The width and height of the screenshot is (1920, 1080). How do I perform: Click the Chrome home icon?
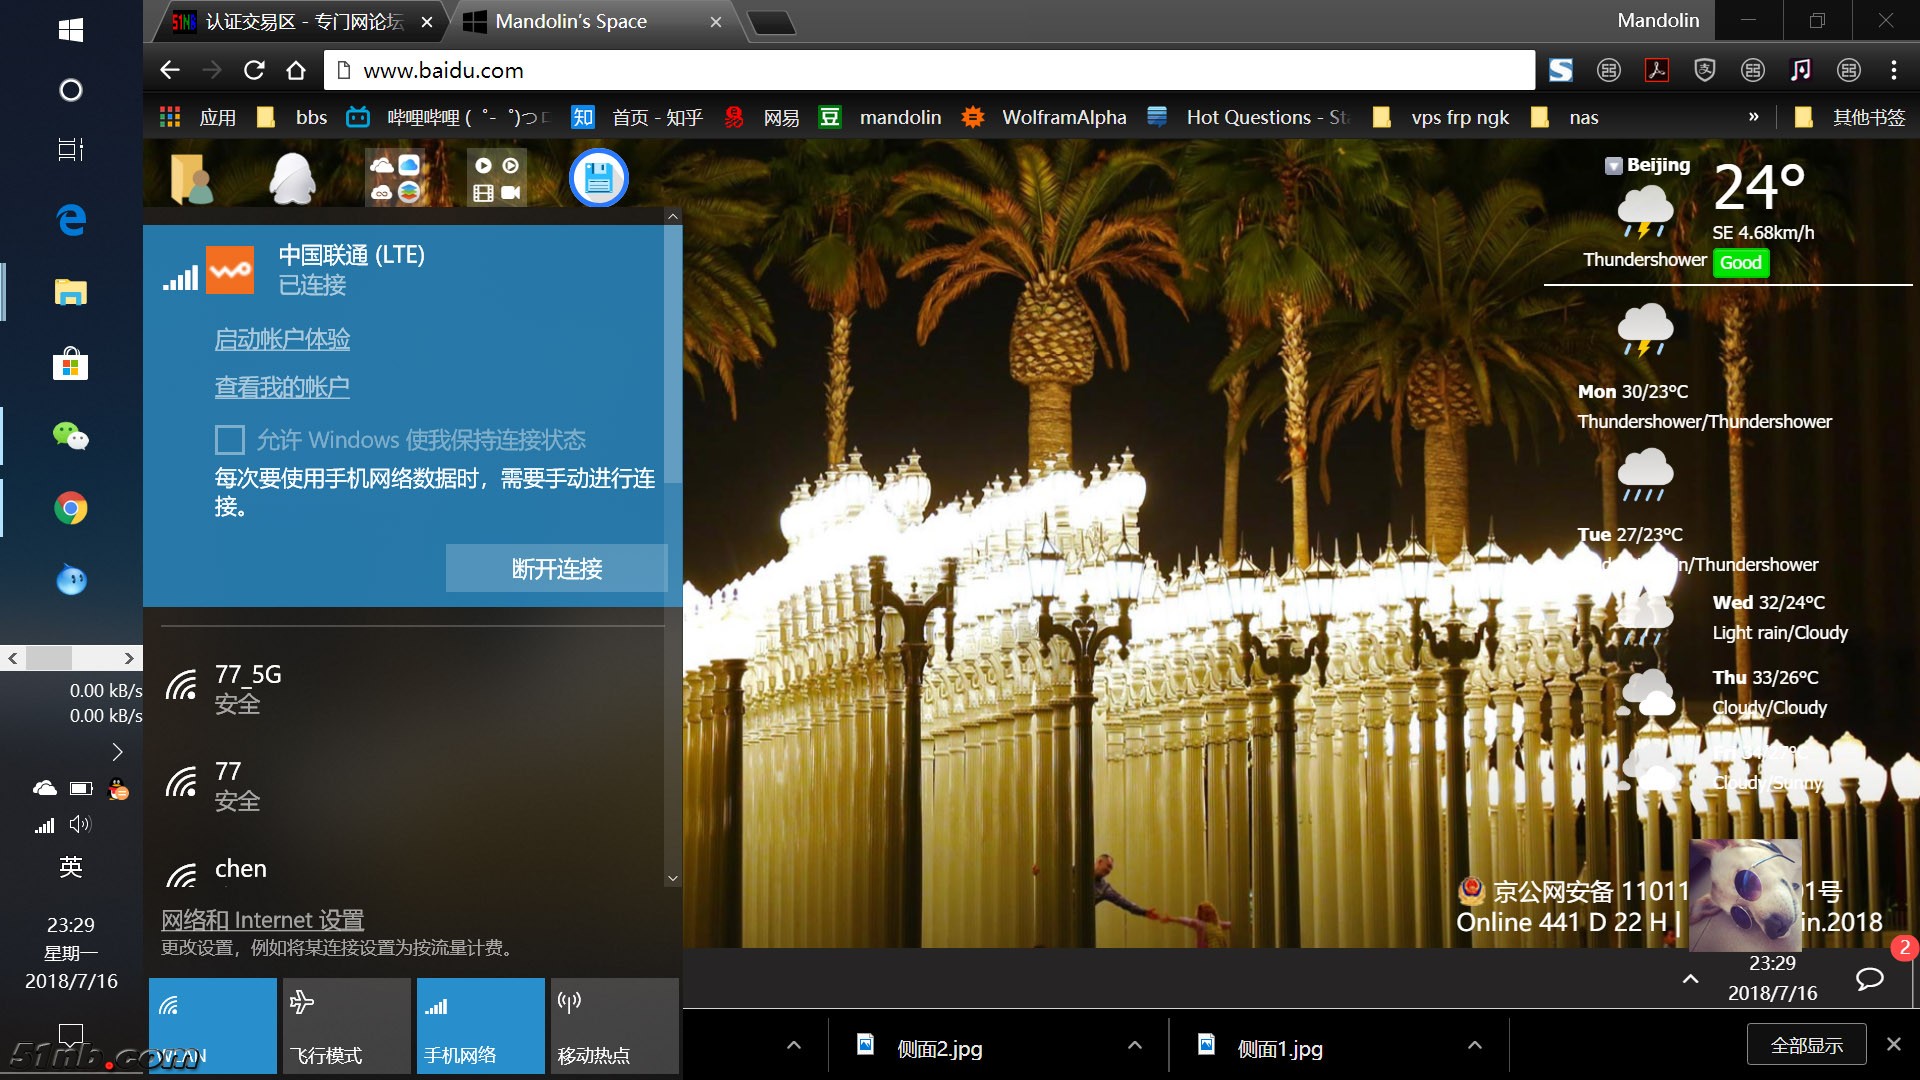296,70
